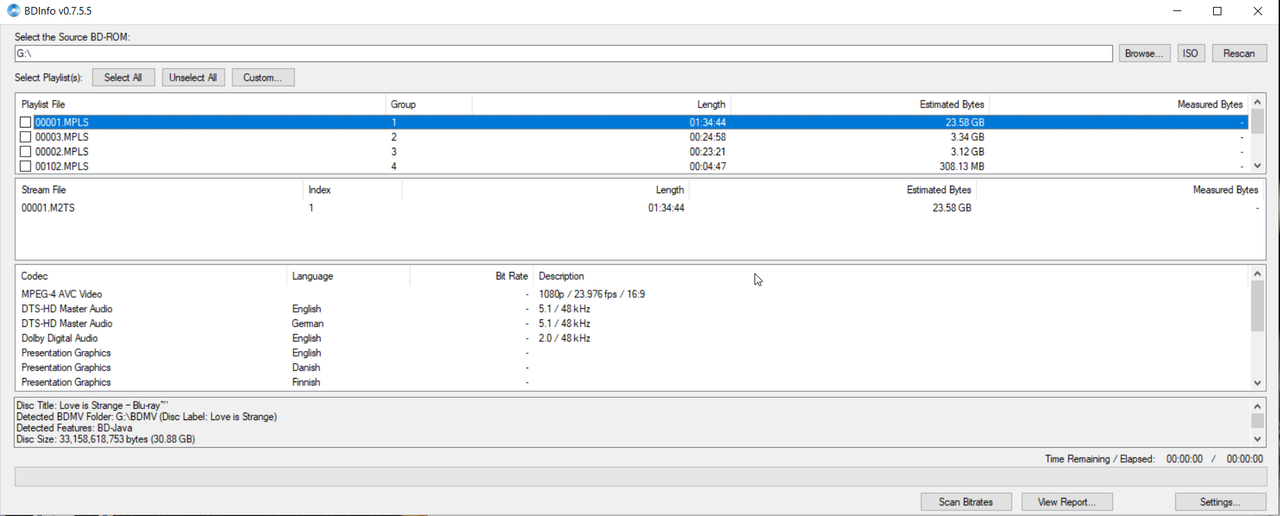
Task: Click codec list scrollbar down arrow
Action: coord(1257,383)
